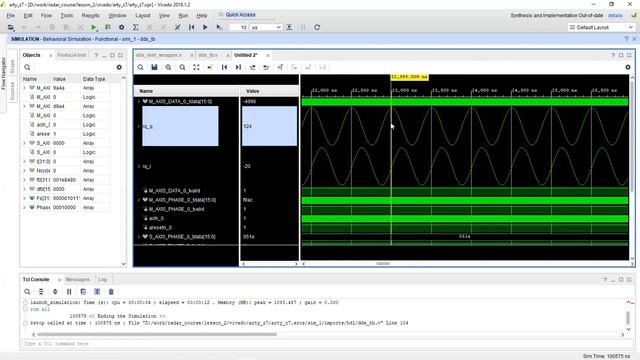Search objects in Objects panel
640x360 pixels.
click(x=27, y=67)
